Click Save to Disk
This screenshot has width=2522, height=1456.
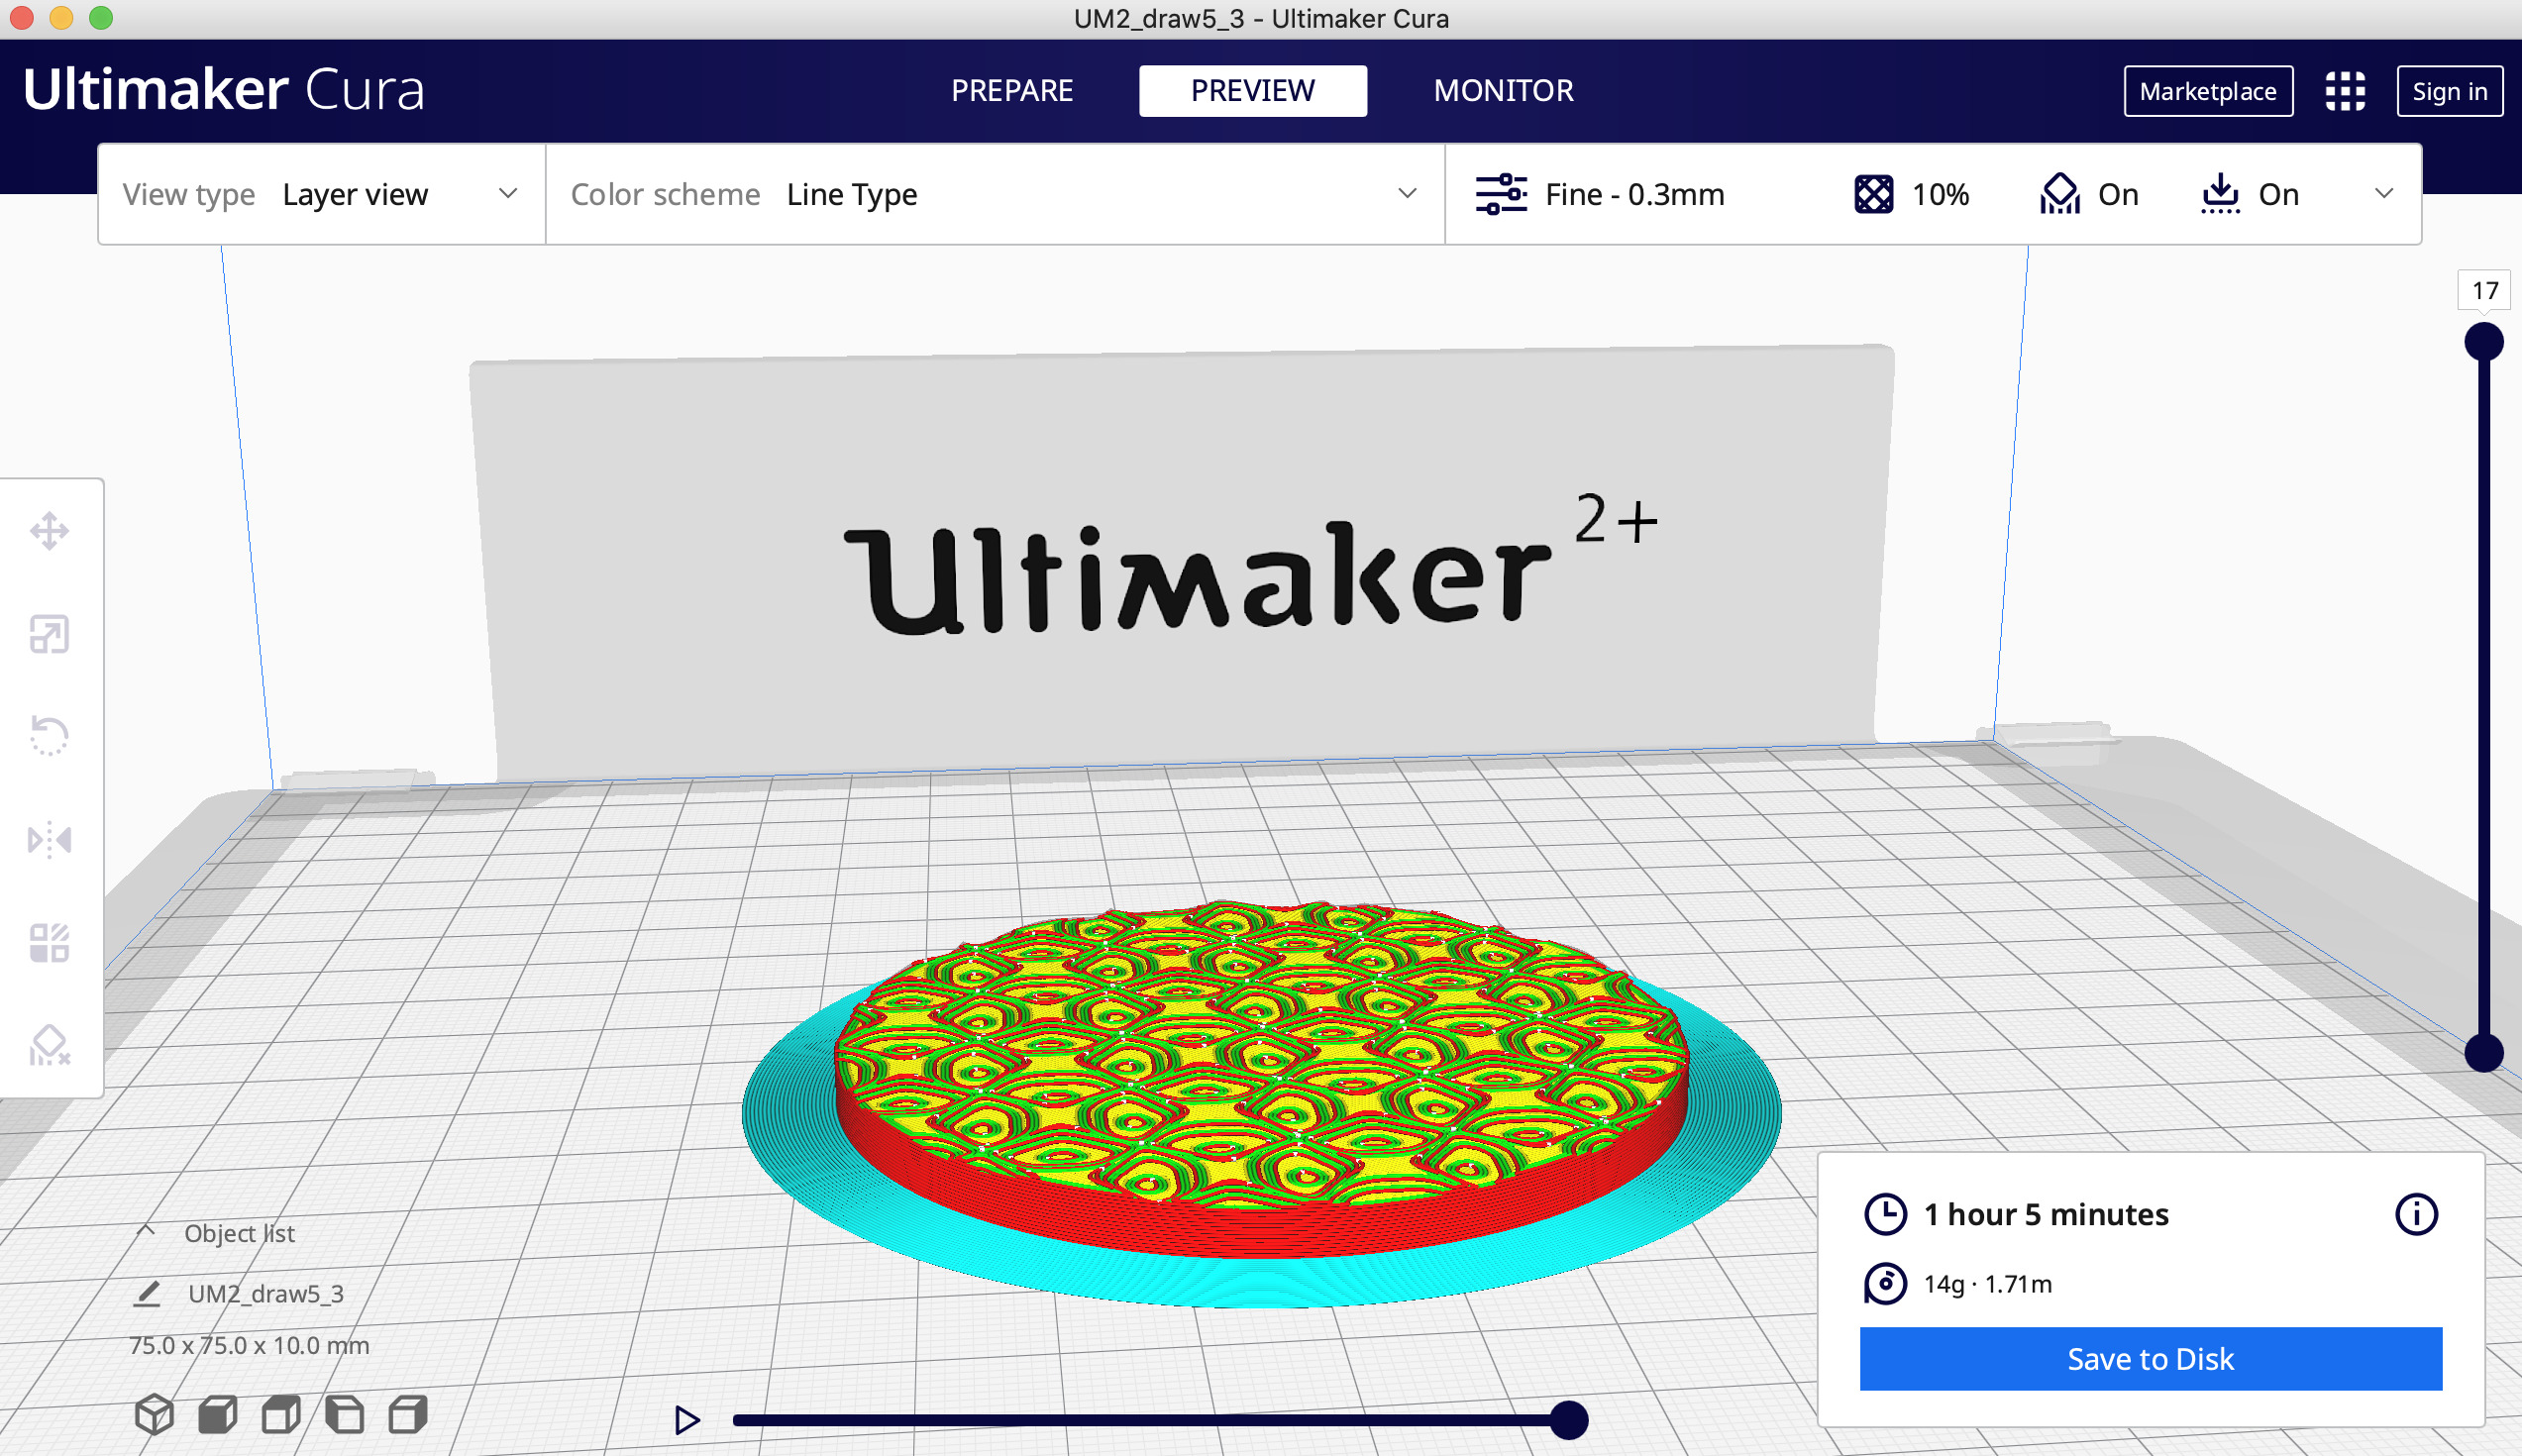[2150, 1358]
